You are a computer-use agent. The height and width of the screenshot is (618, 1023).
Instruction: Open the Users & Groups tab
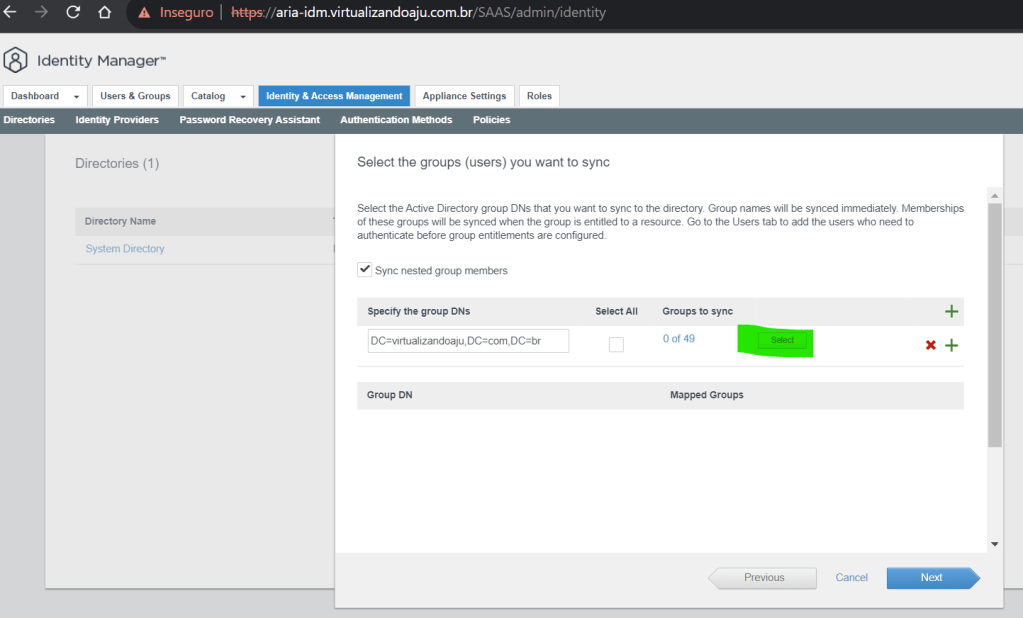tap(135, 96)
